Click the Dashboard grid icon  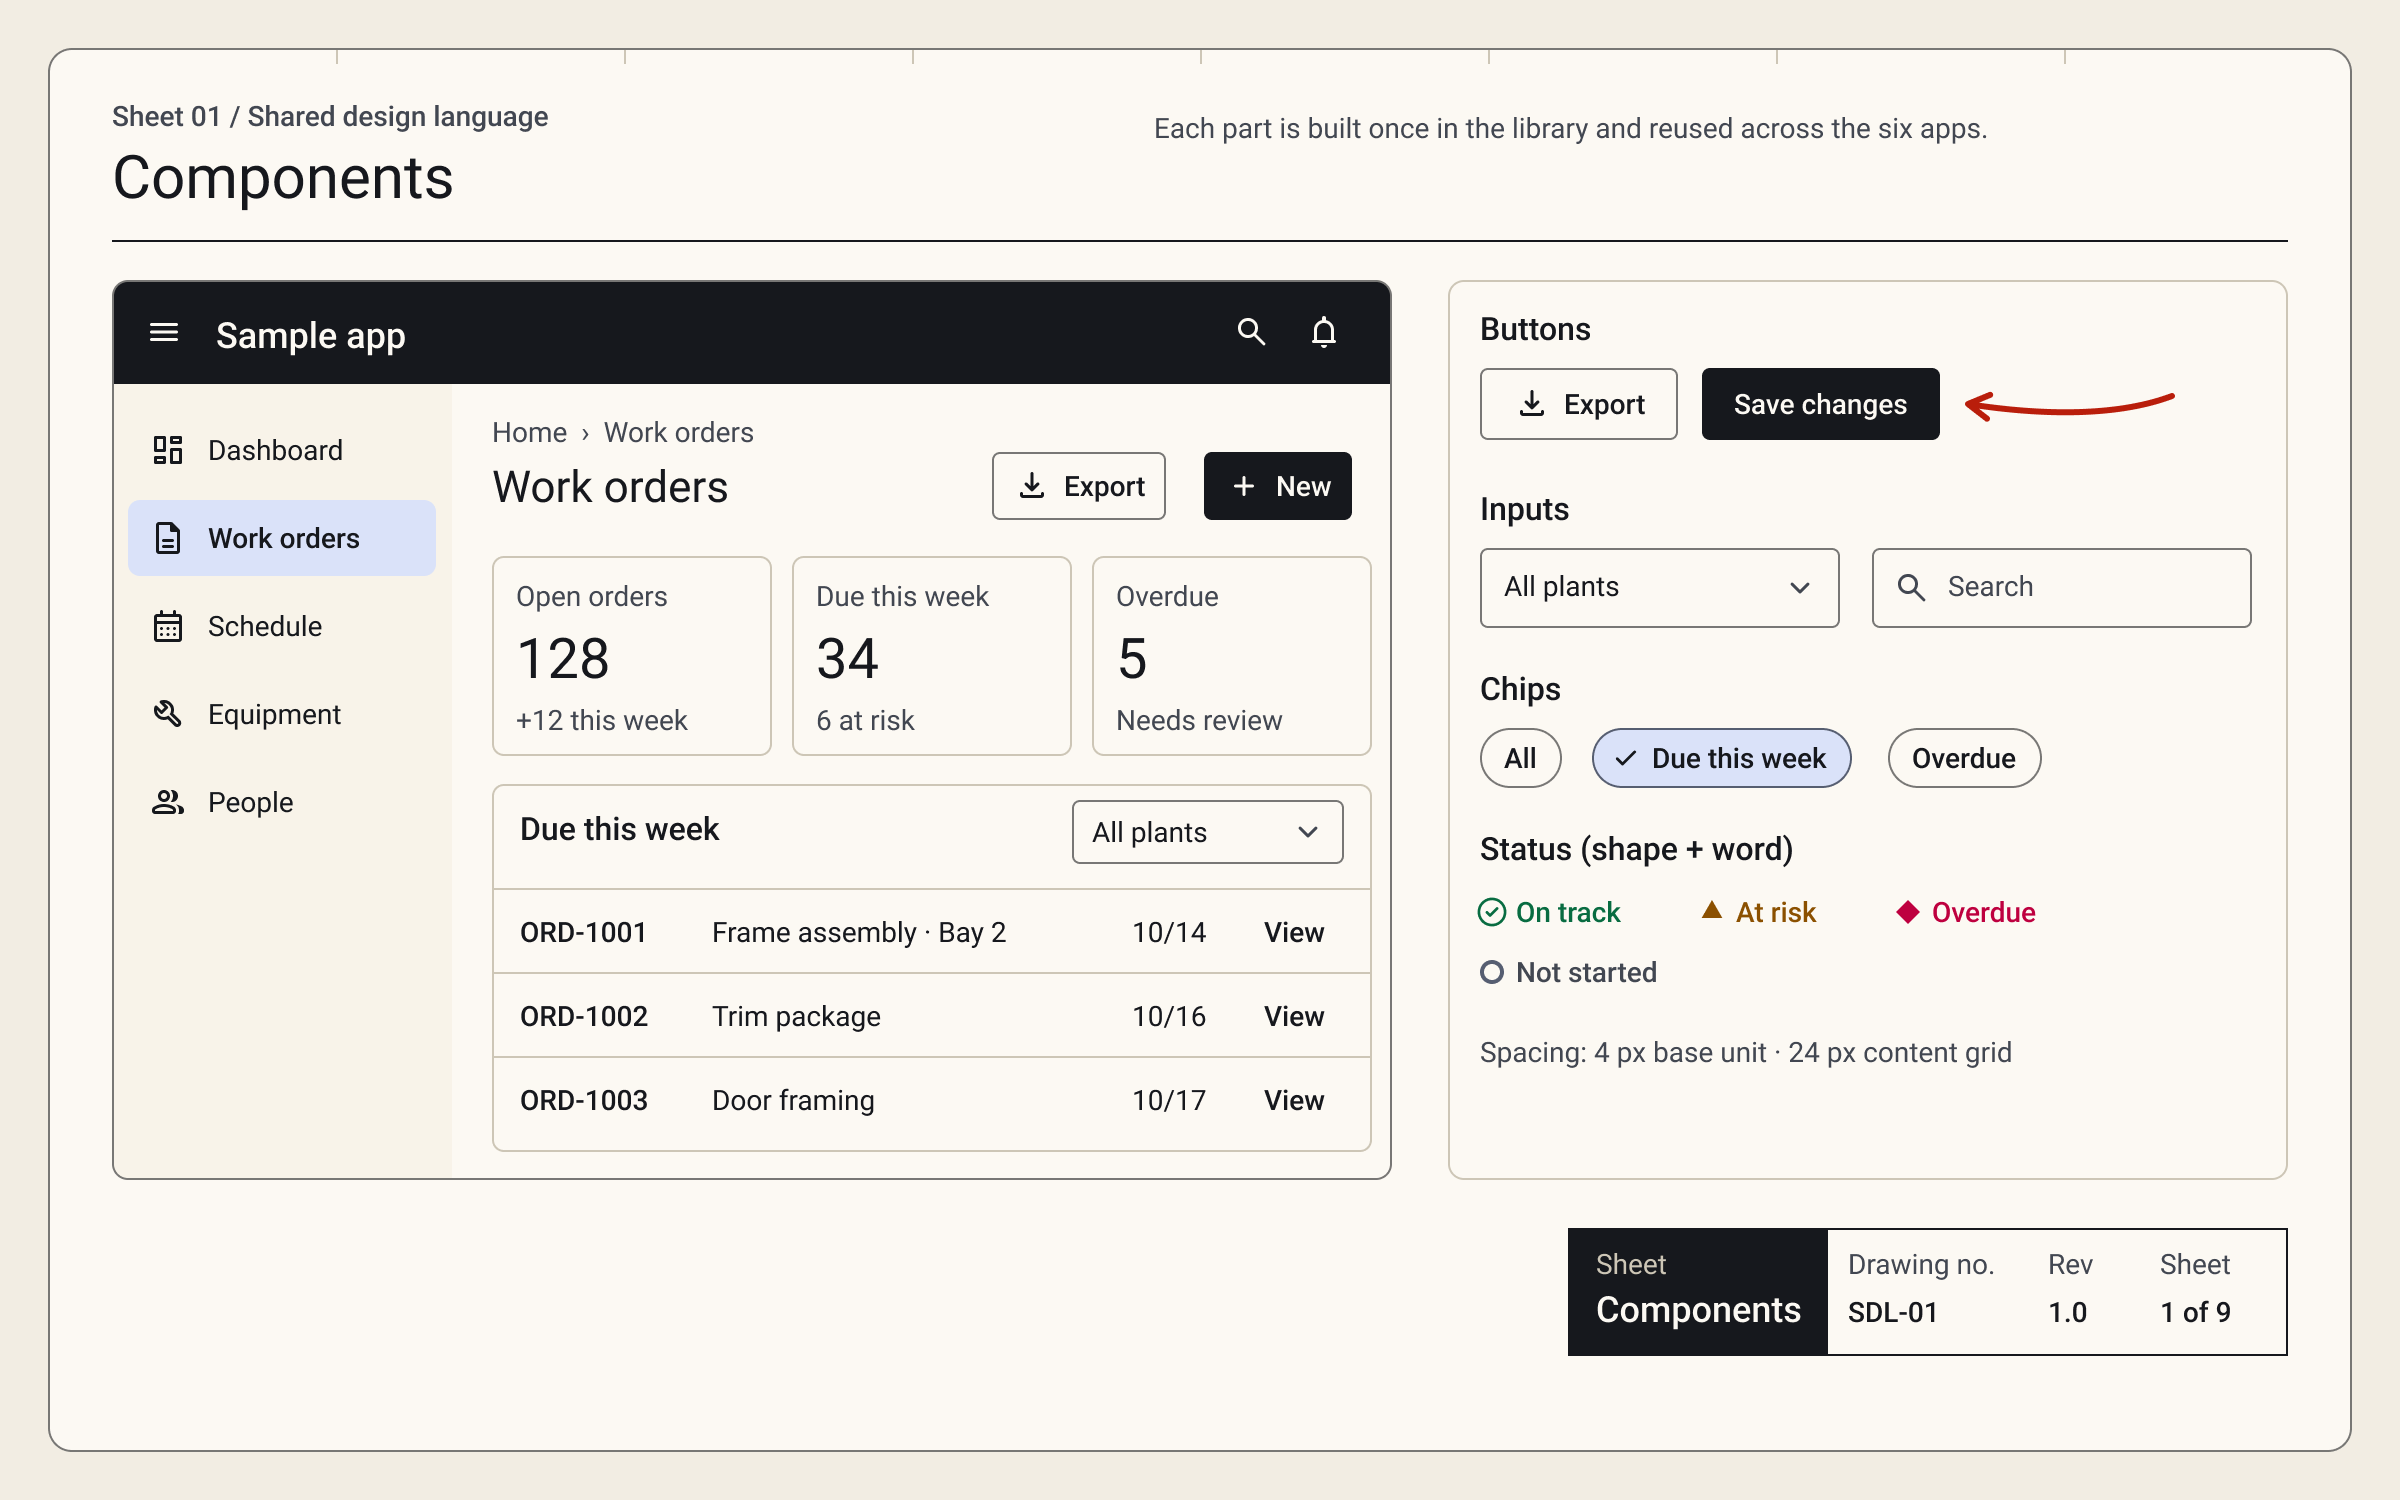click(167, 450)
